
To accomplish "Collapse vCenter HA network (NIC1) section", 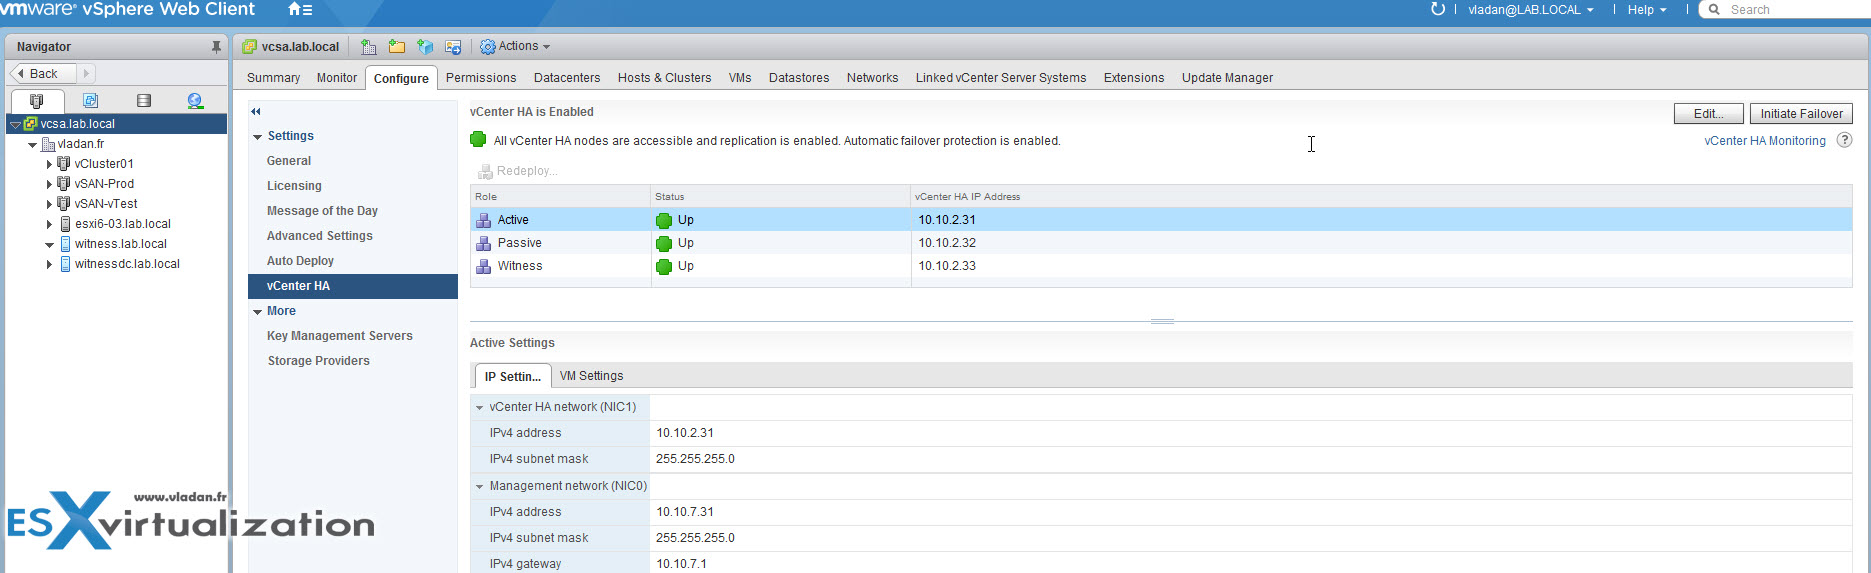I will 480,407.
